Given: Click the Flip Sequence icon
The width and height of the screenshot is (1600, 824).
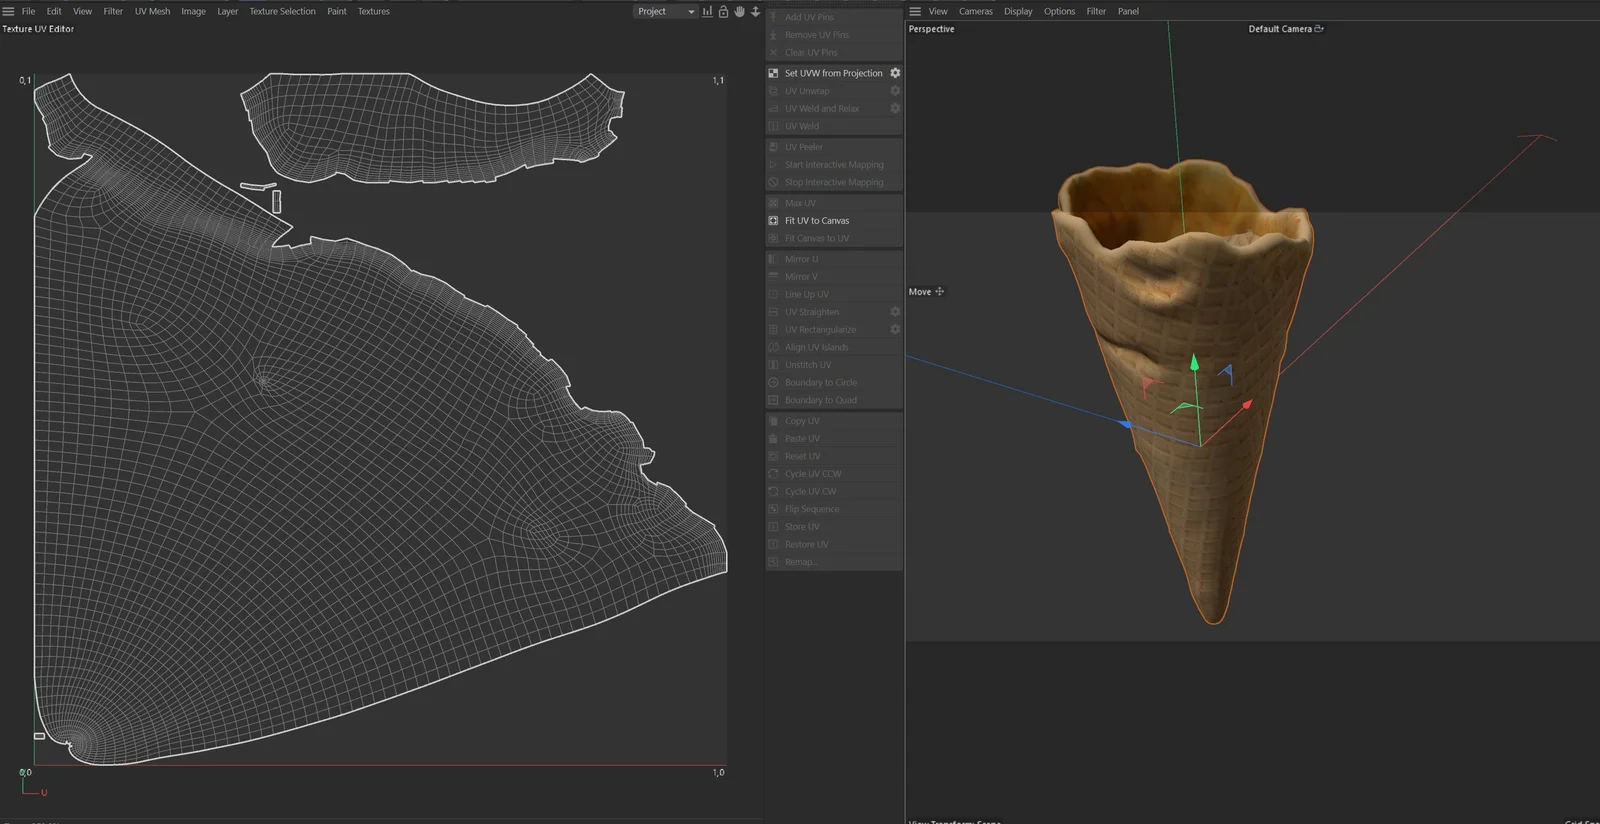Looking at the screenshot, I should (x=773, y=509).
